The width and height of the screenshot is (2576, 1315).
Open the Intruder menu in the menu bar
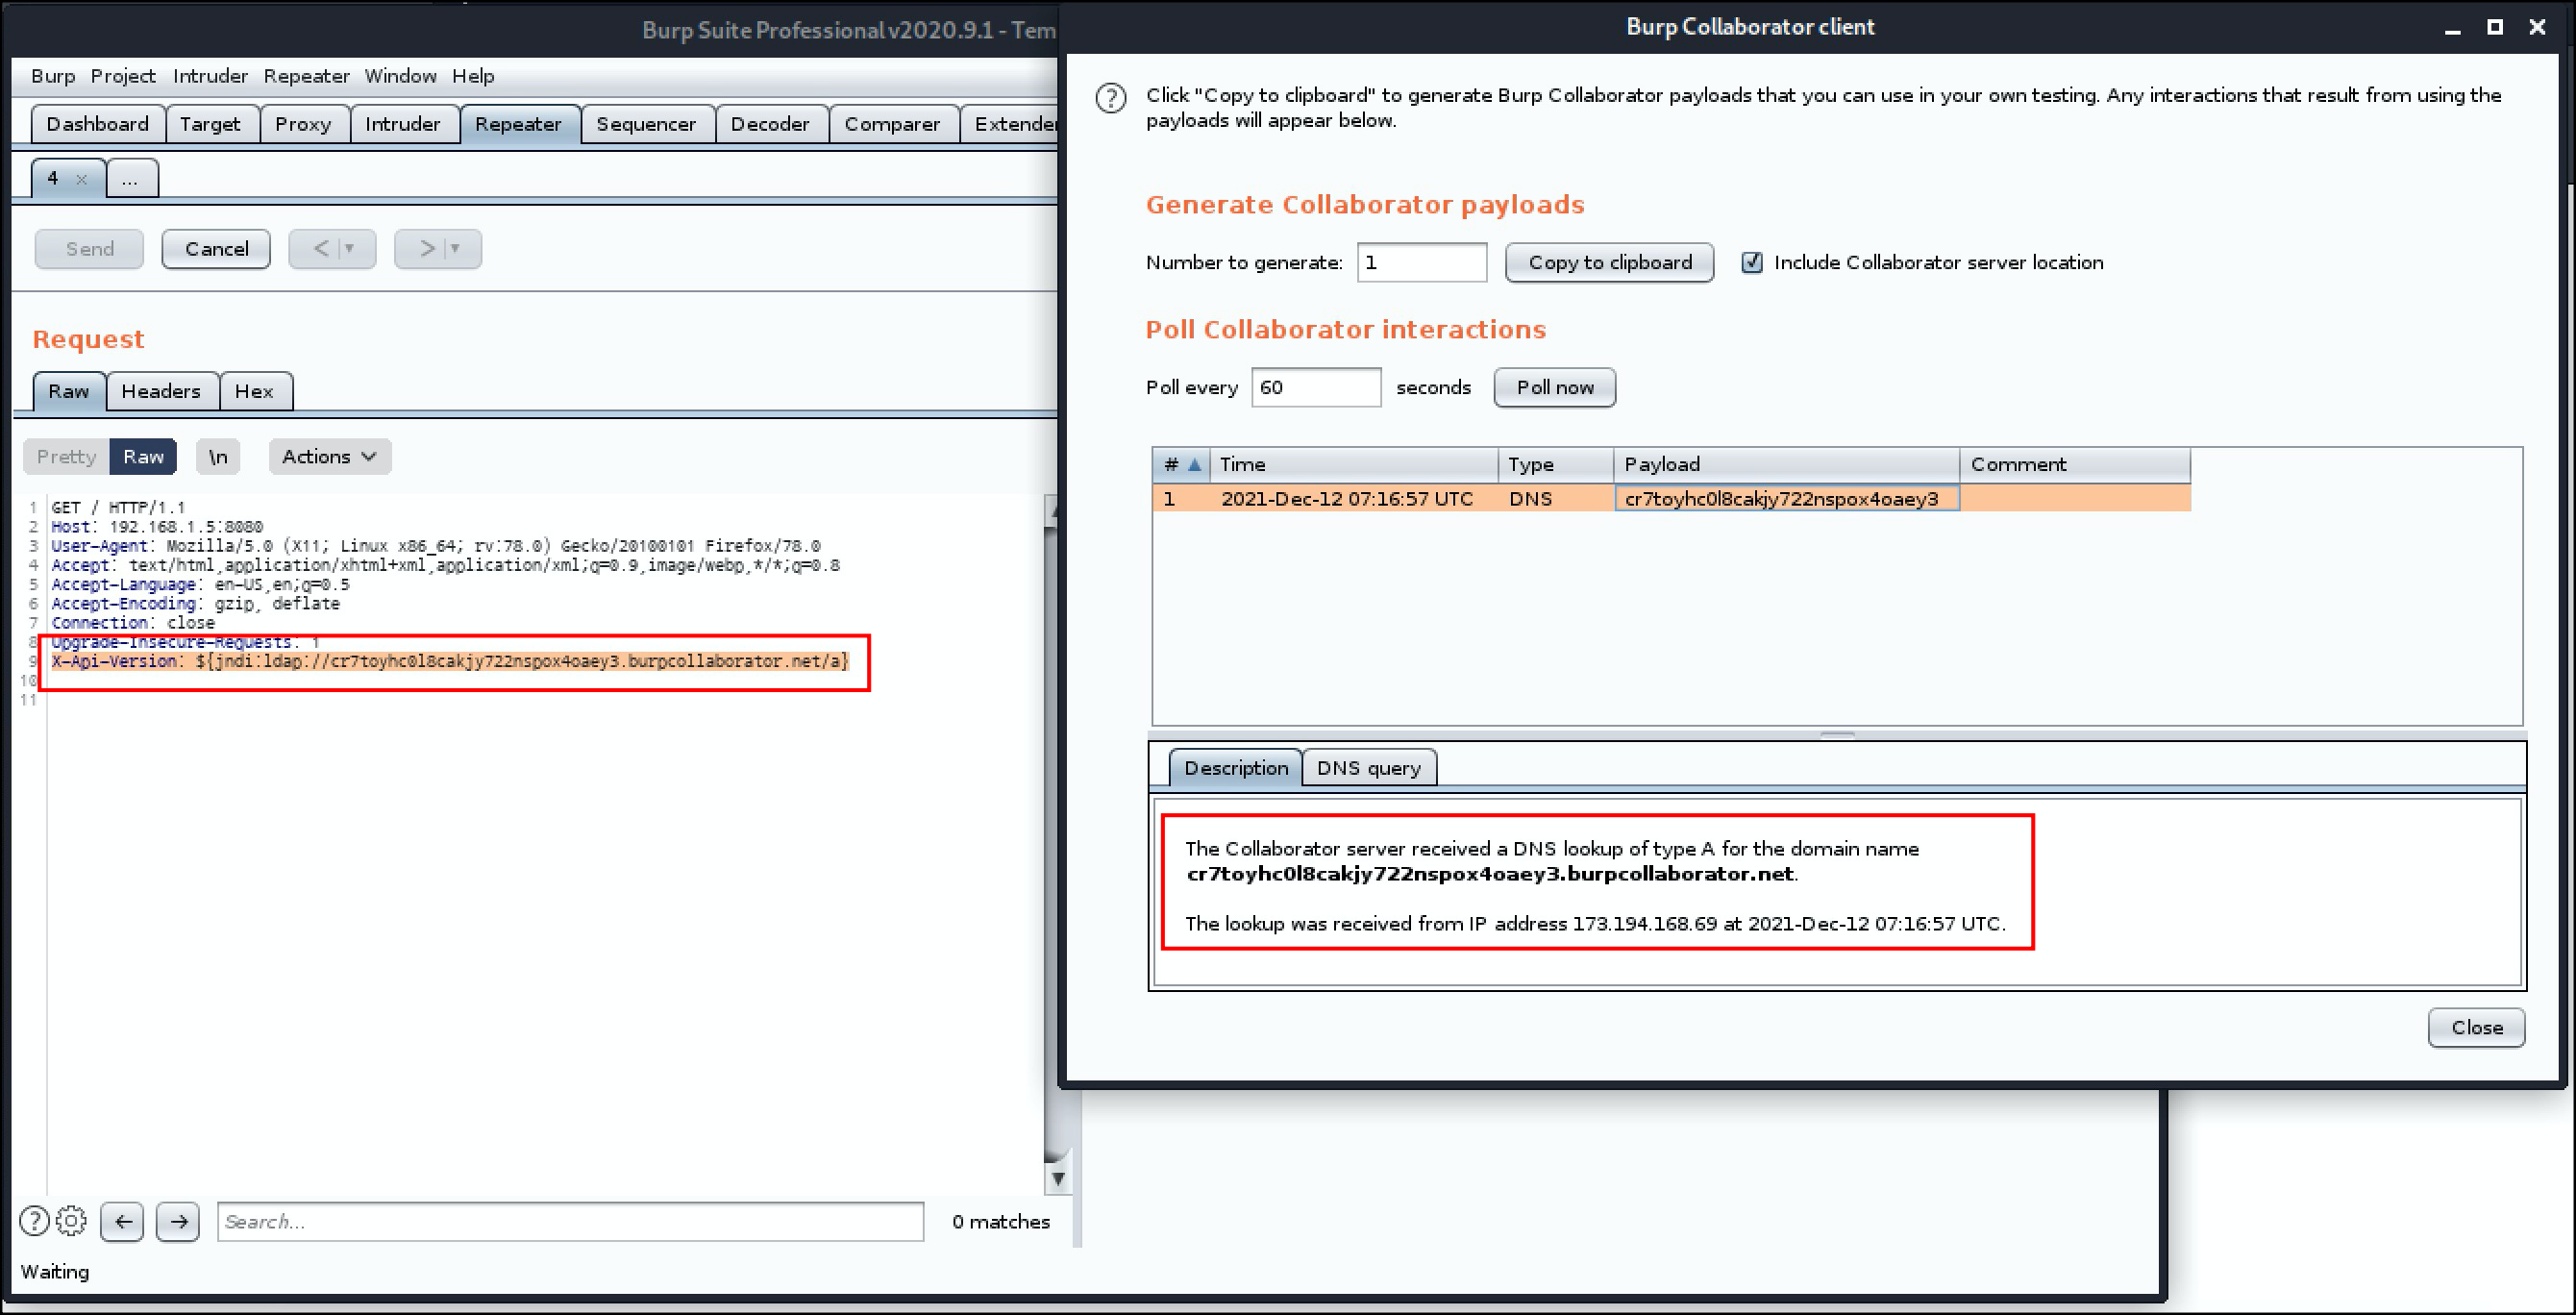click(210, 76)
